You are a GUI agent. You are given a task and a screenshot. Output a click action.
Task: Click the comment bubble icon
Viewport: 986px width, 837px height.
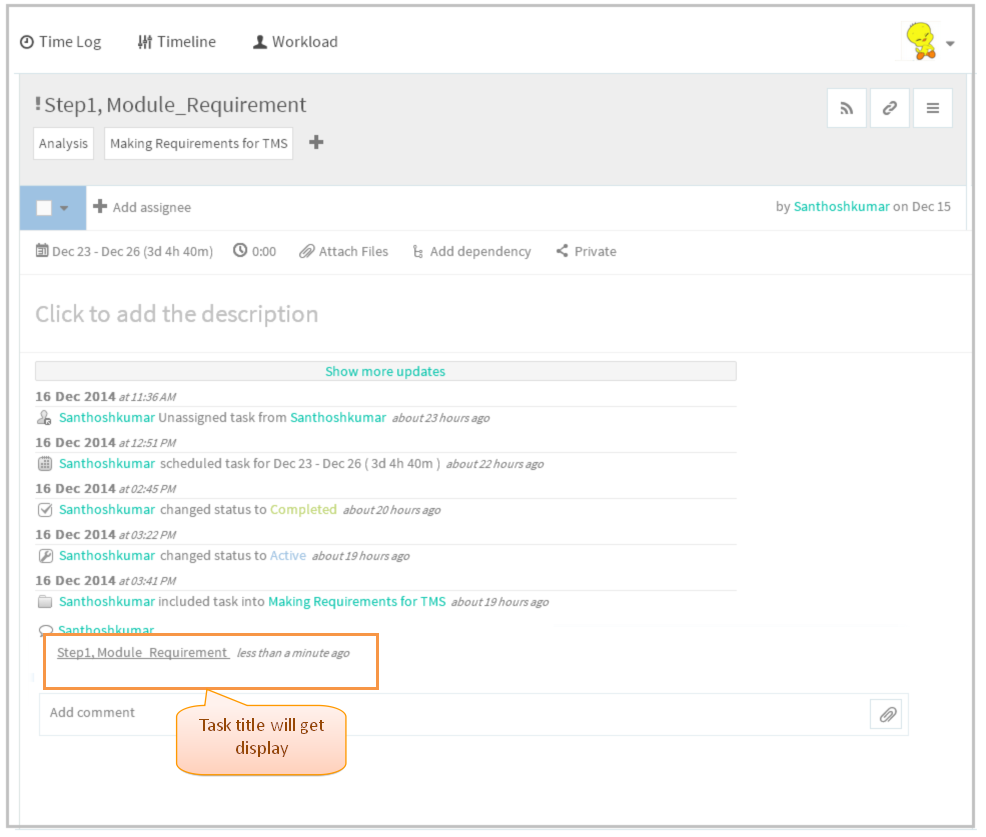coord(45,629)
